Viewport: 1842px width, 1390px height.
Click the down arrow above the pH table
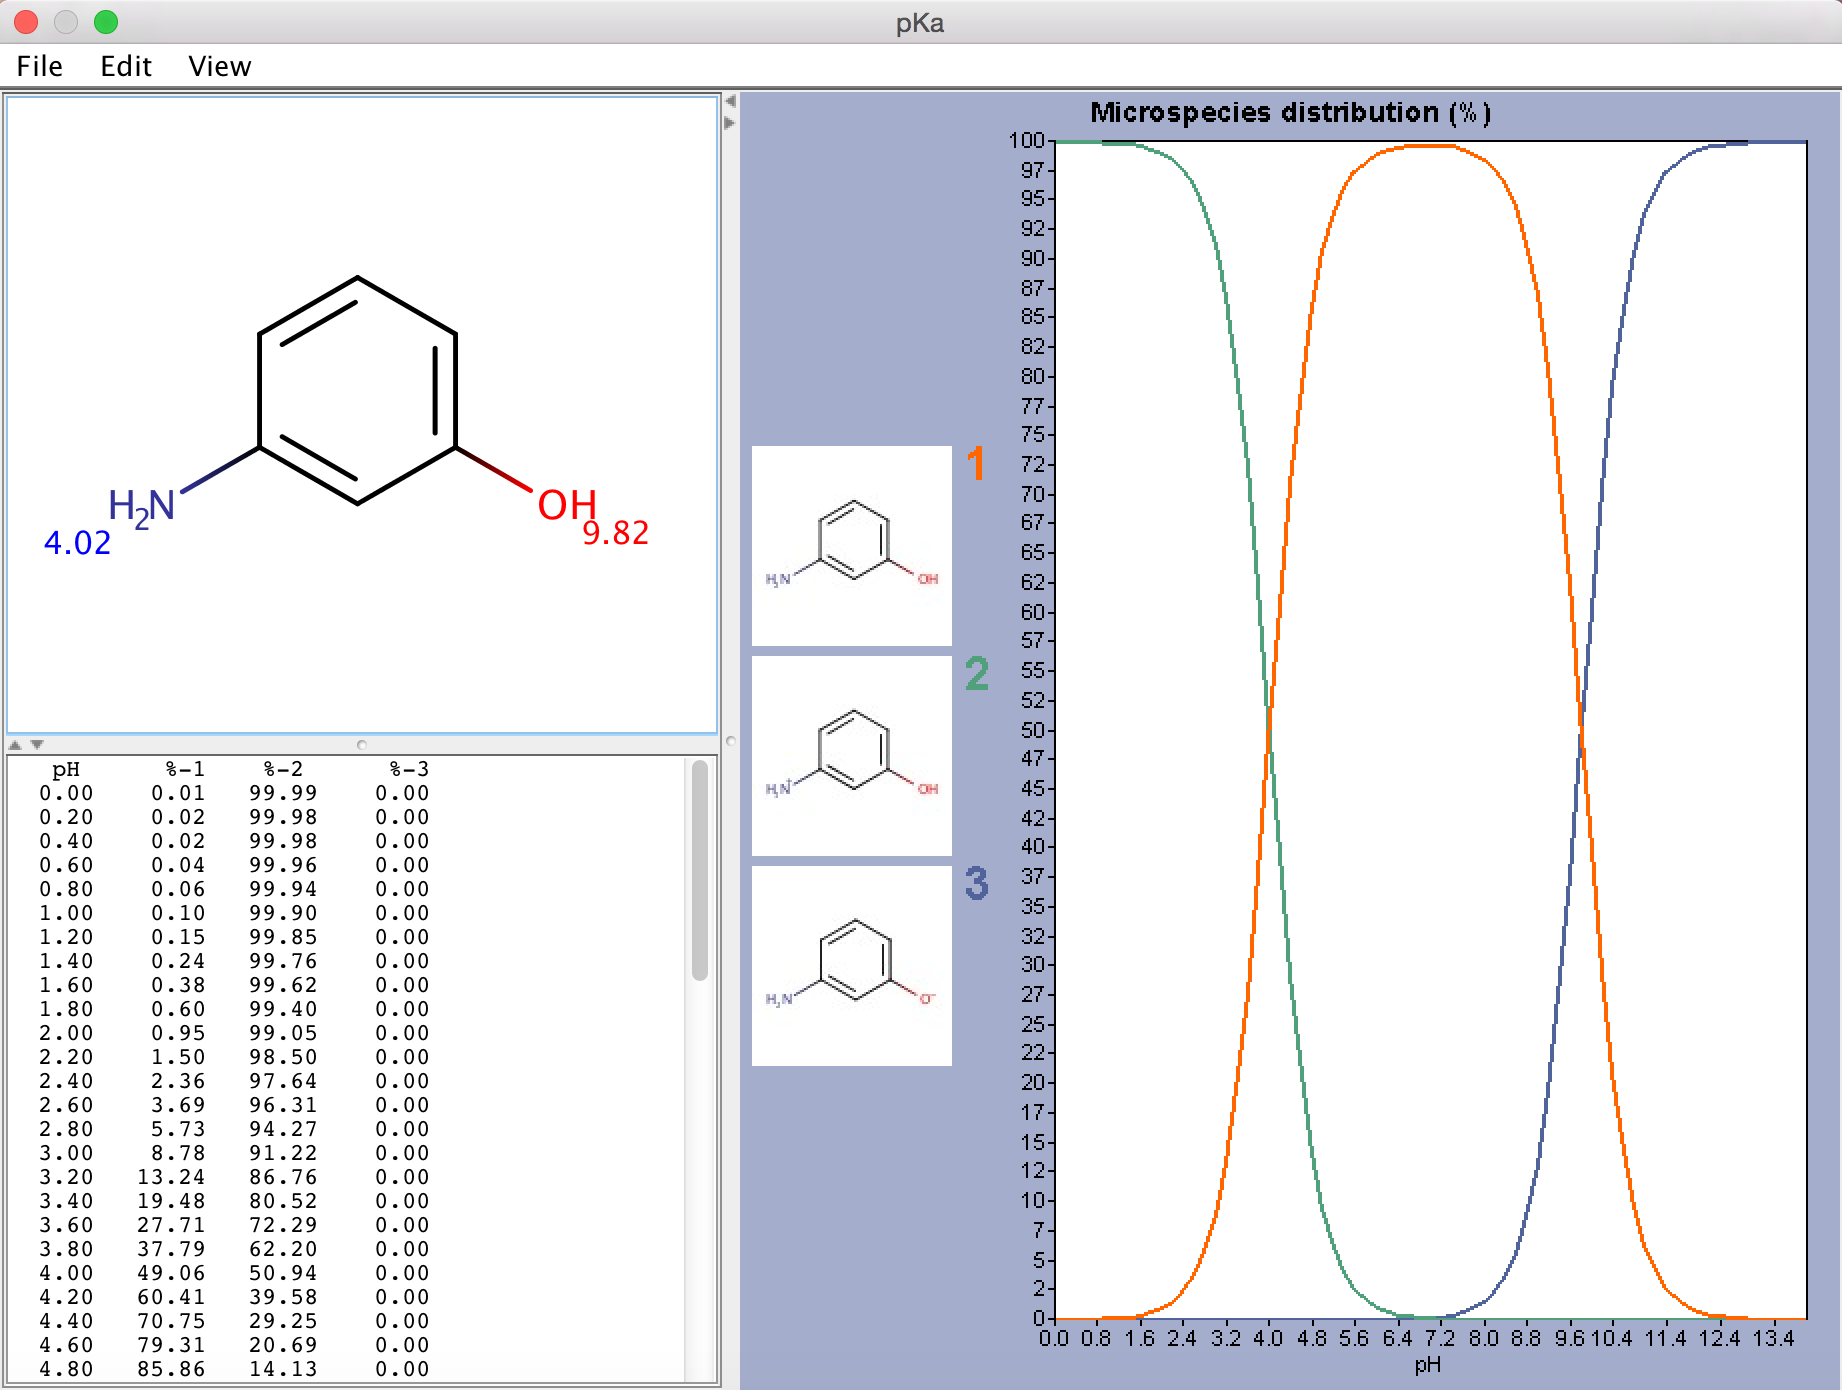click(x=37, y=745)
